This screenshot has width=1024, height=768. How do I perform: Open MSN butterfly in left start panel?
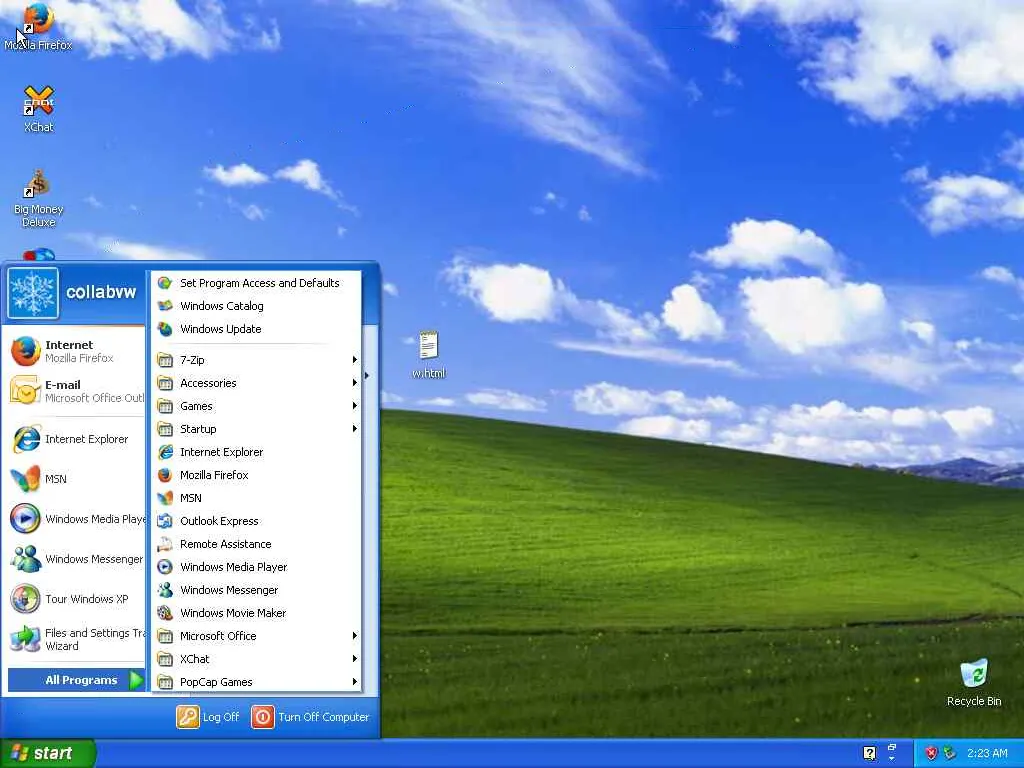click(x=77, y=479)
